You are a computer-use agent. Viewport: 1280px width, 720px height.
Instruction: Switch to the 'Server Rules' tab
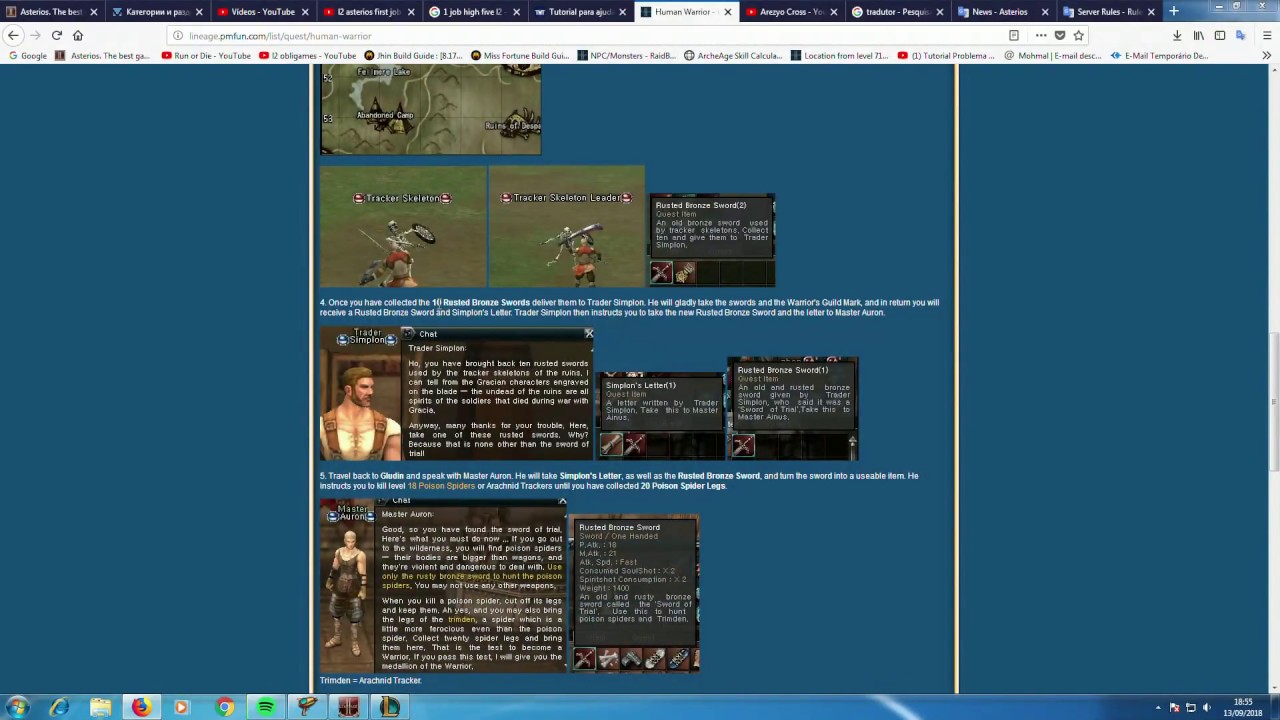[1106, 12]
